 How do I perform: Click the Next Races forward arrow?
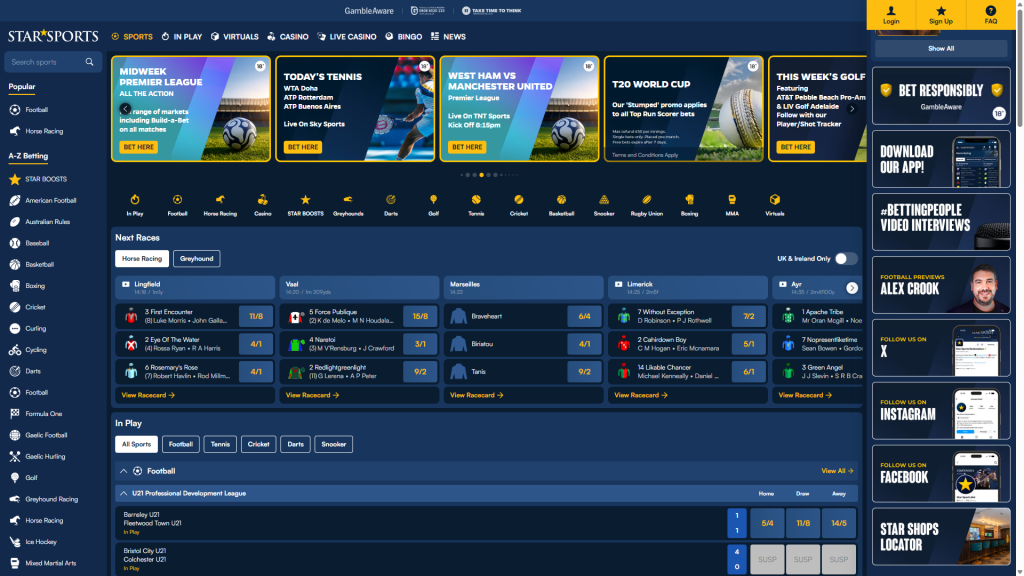852,287
